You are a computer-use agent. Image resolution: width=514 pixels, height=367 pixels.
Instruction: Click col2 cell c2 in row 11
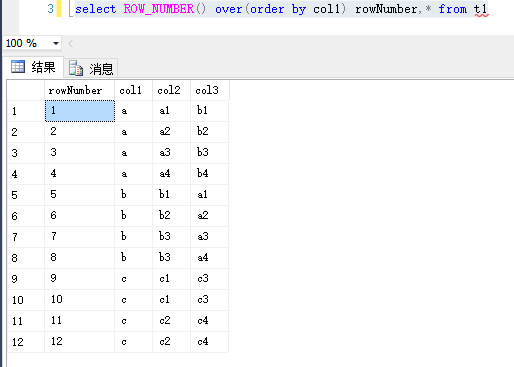click(171, 321)
